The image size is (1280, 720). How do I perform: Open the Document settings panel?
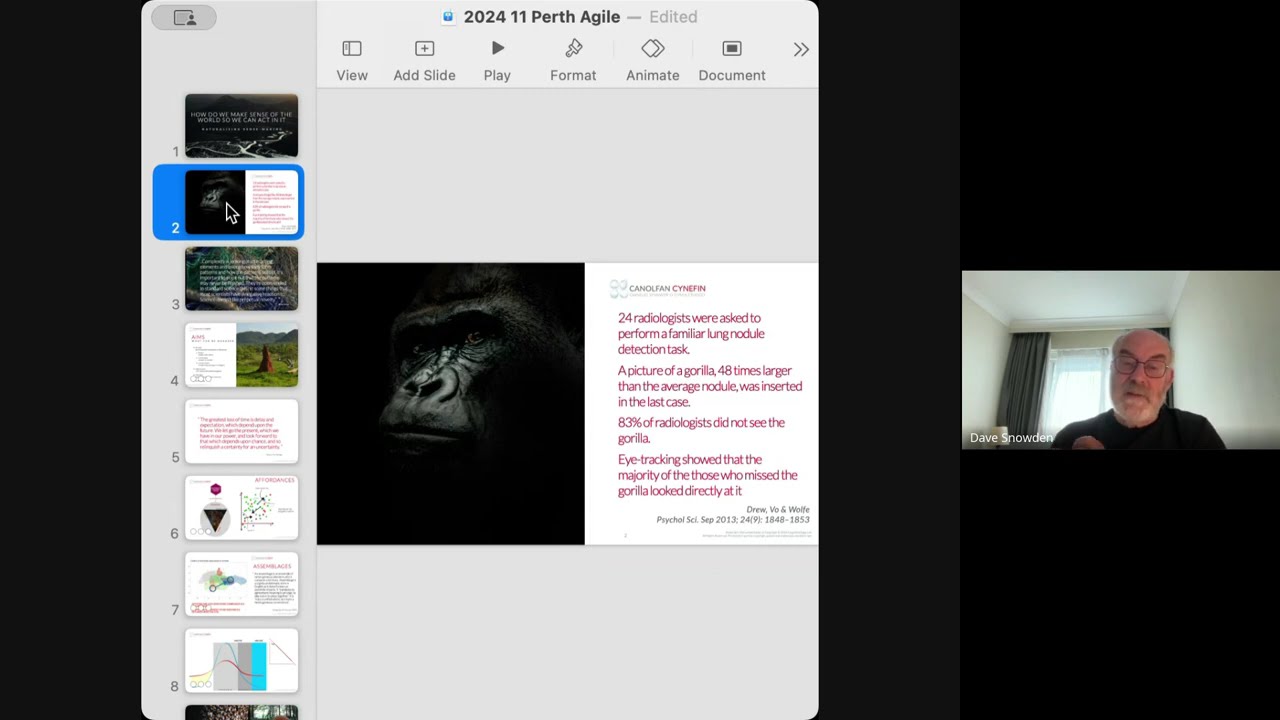point(732,49)
